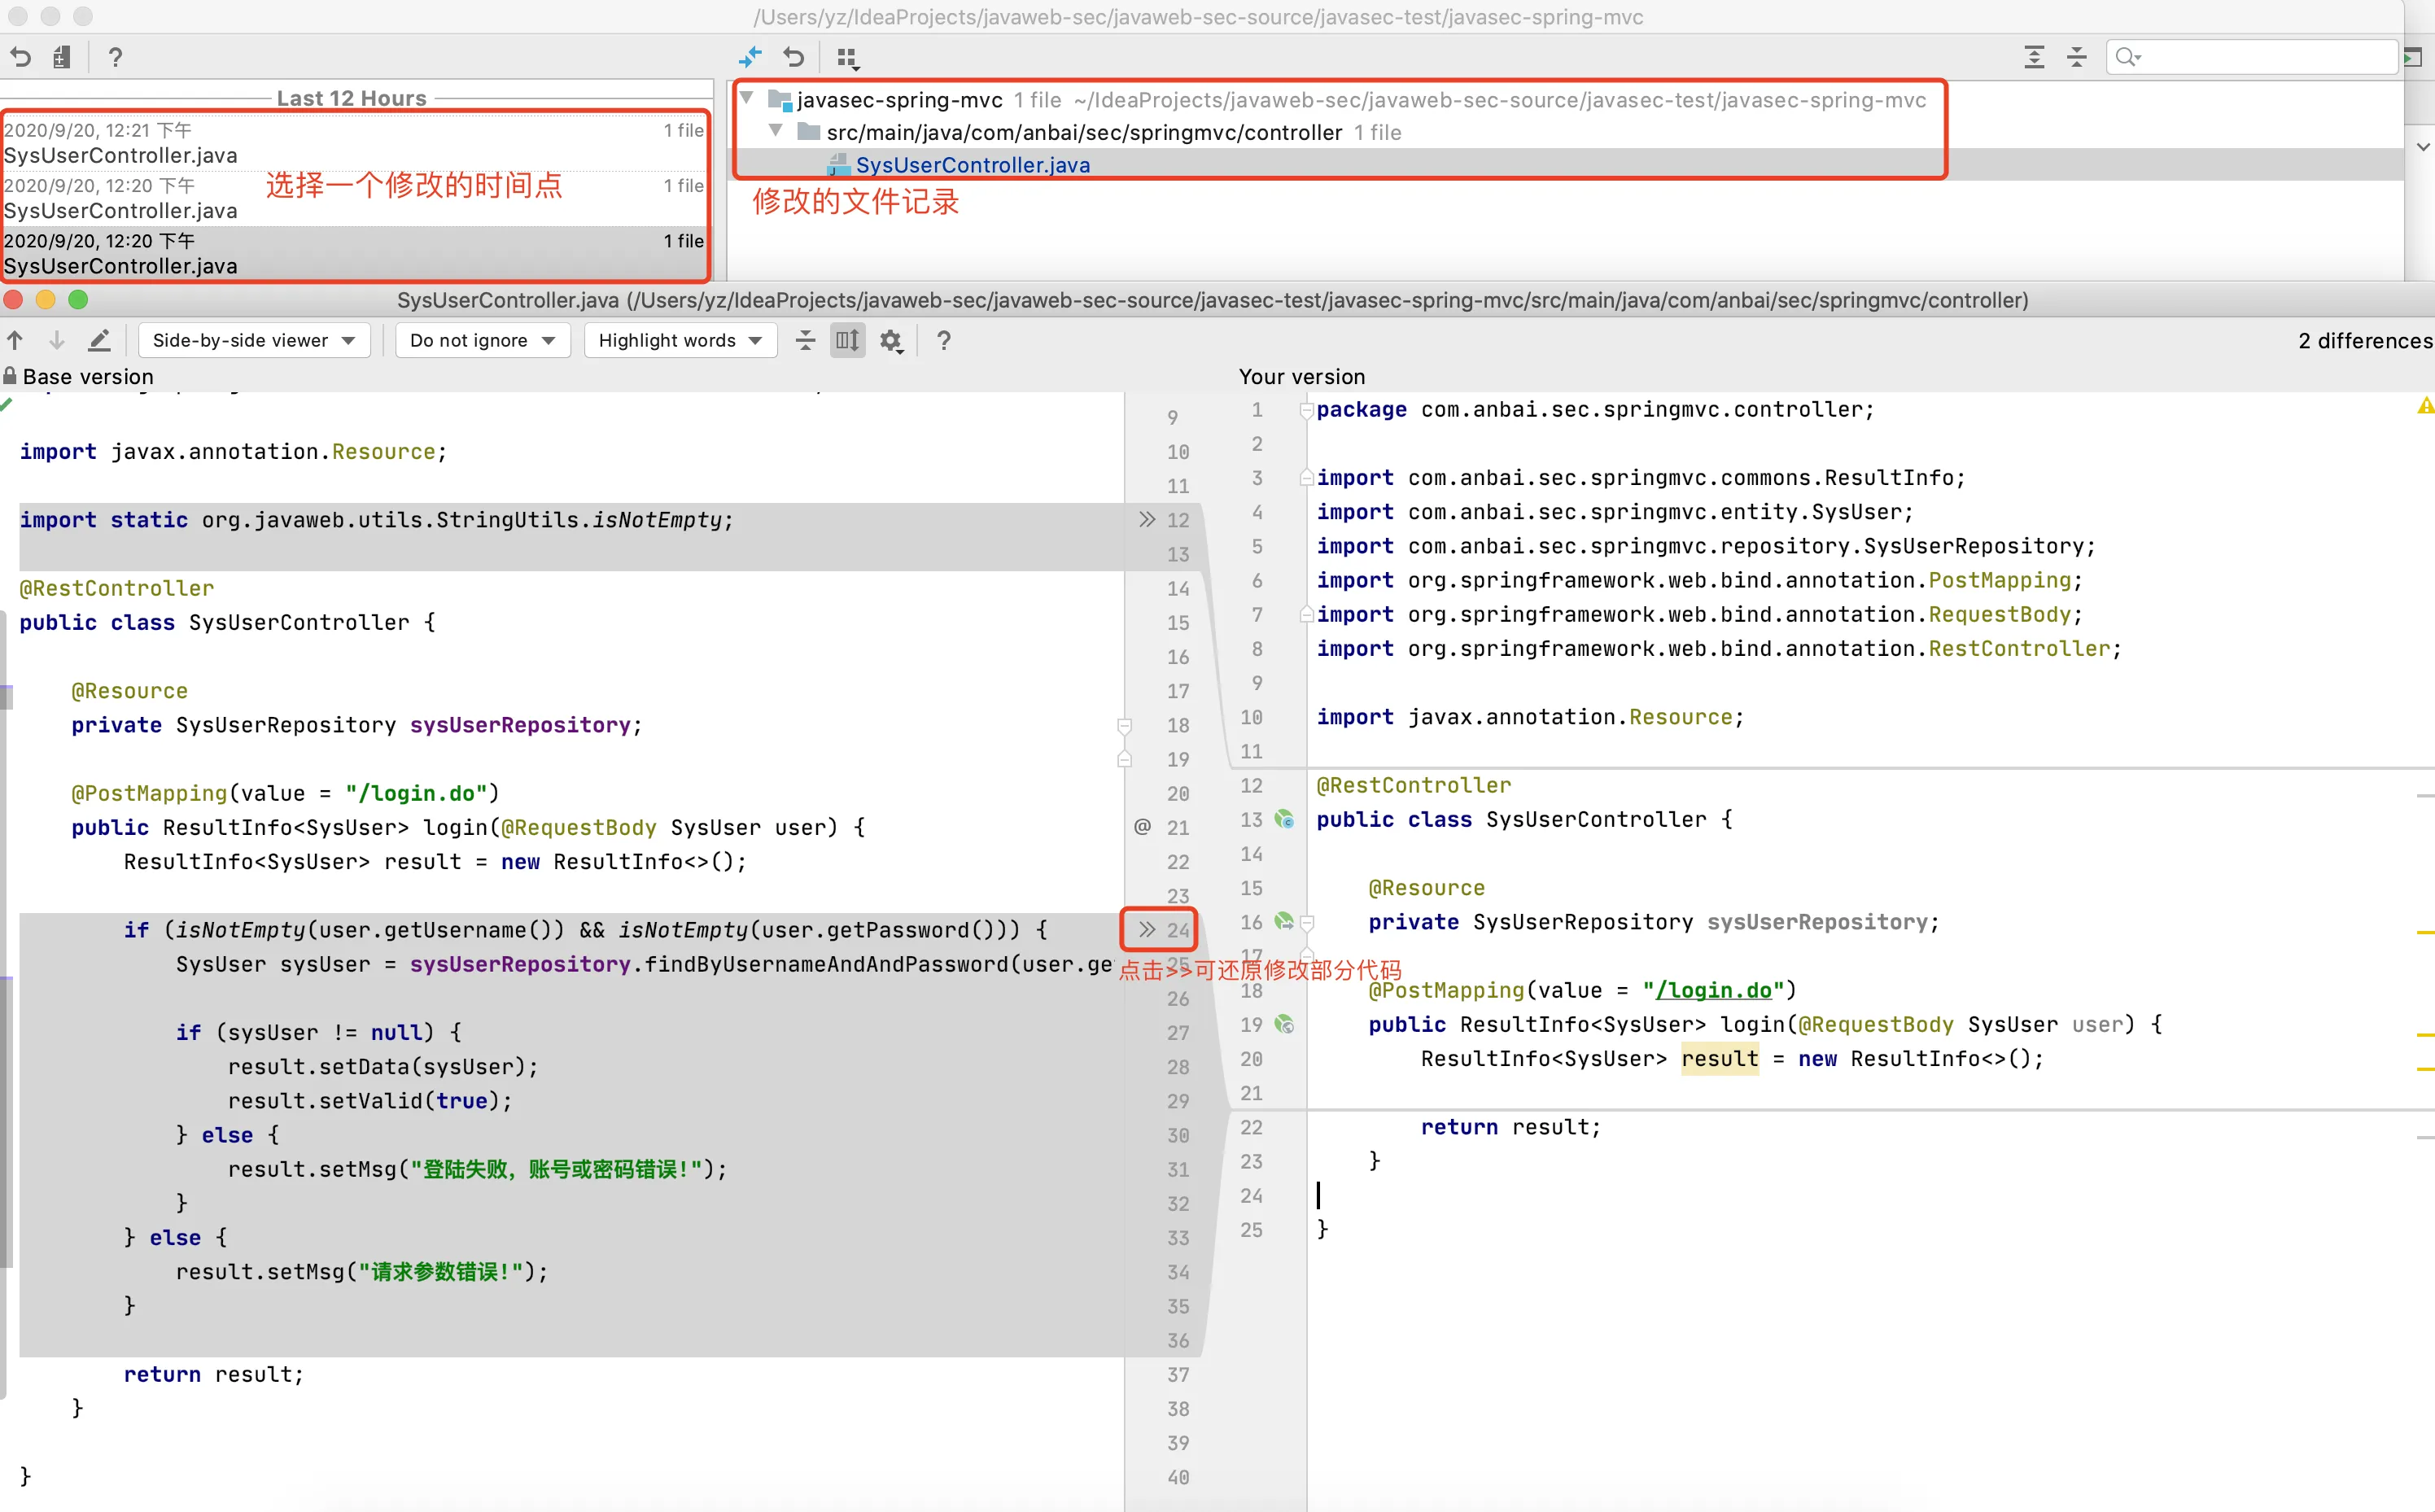This screenshot has height=1512, width=2435.
Task: Go to the next difference arrow
Action: click(57, 341)
